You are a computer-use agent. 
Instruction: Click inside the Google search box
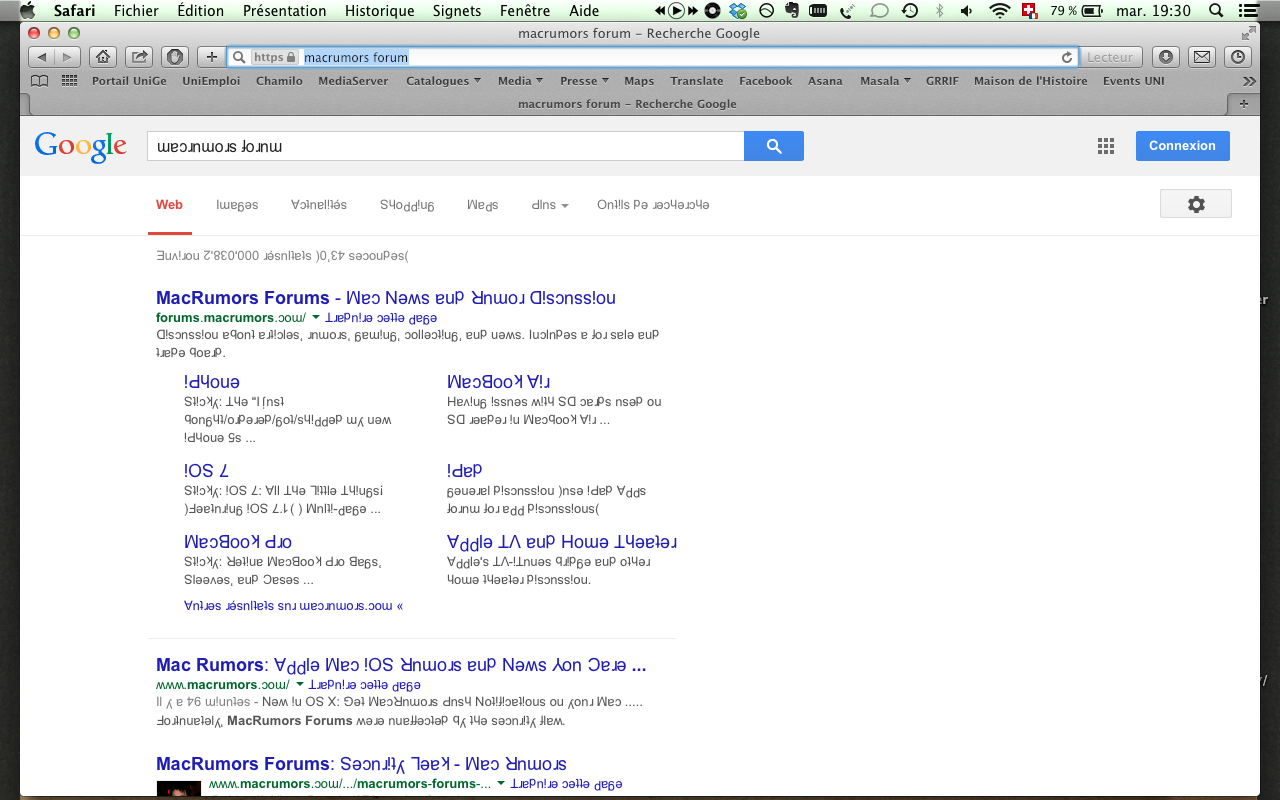point(445,146)
